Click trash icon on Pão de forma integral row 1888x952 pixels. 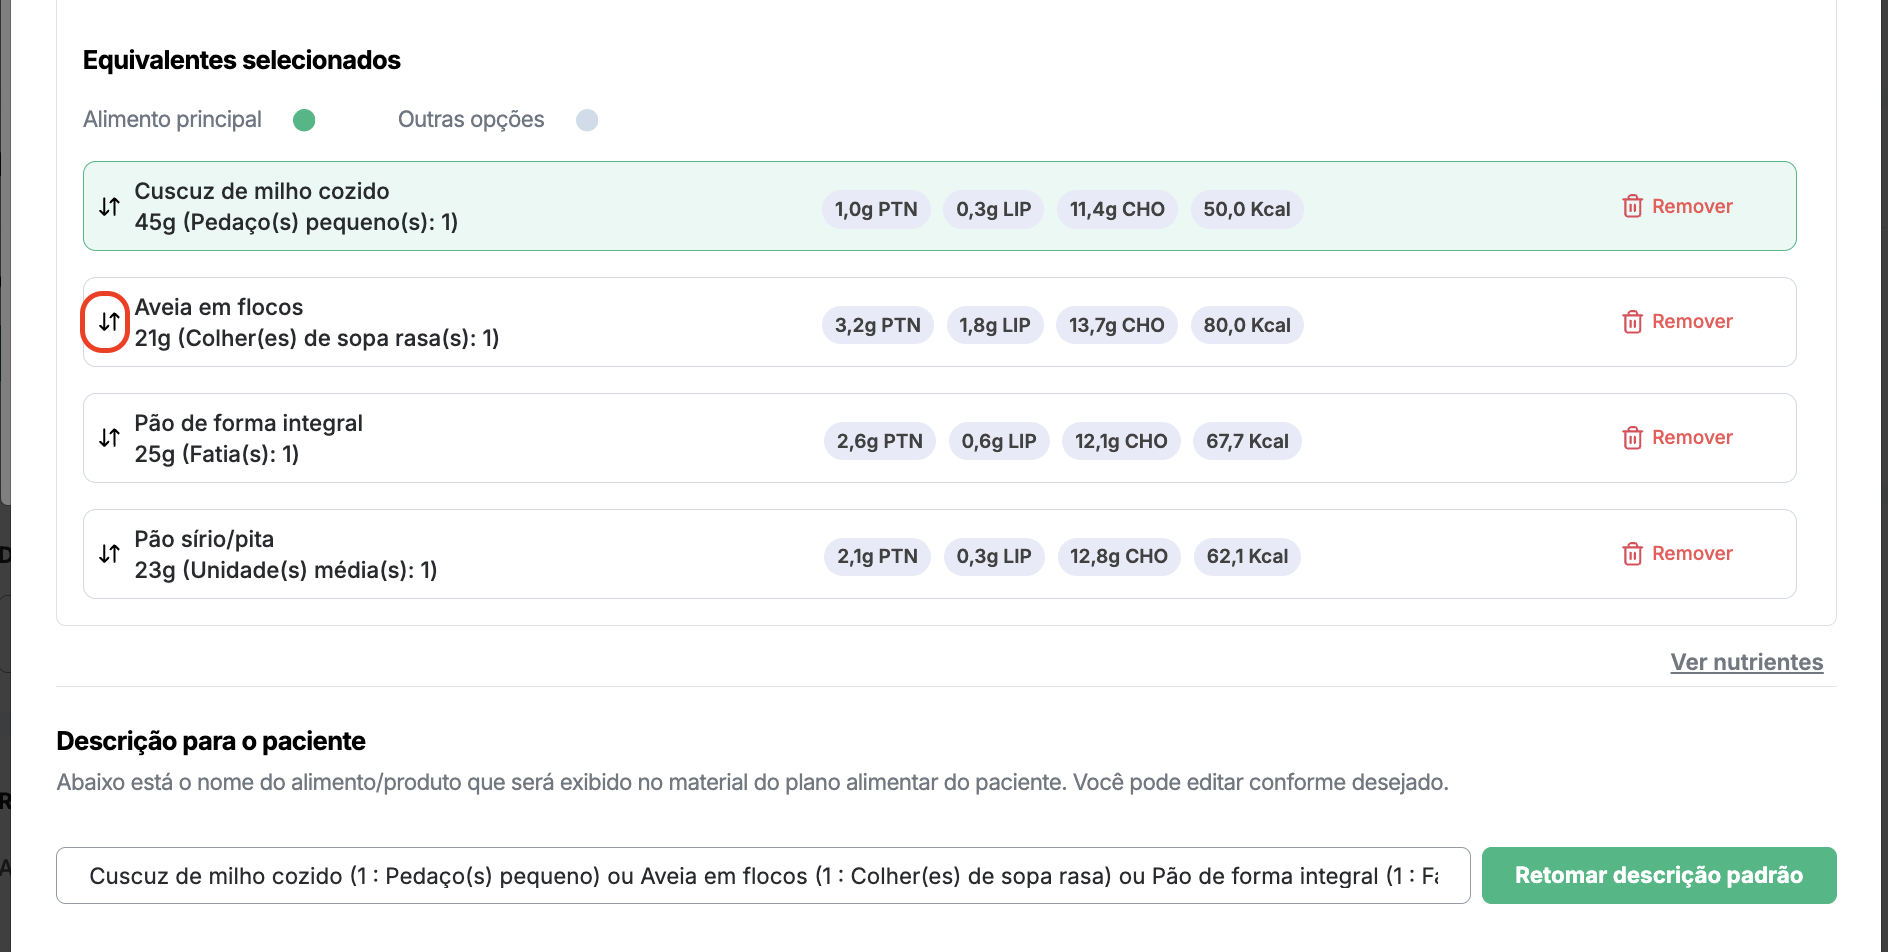click(1632, 438)
